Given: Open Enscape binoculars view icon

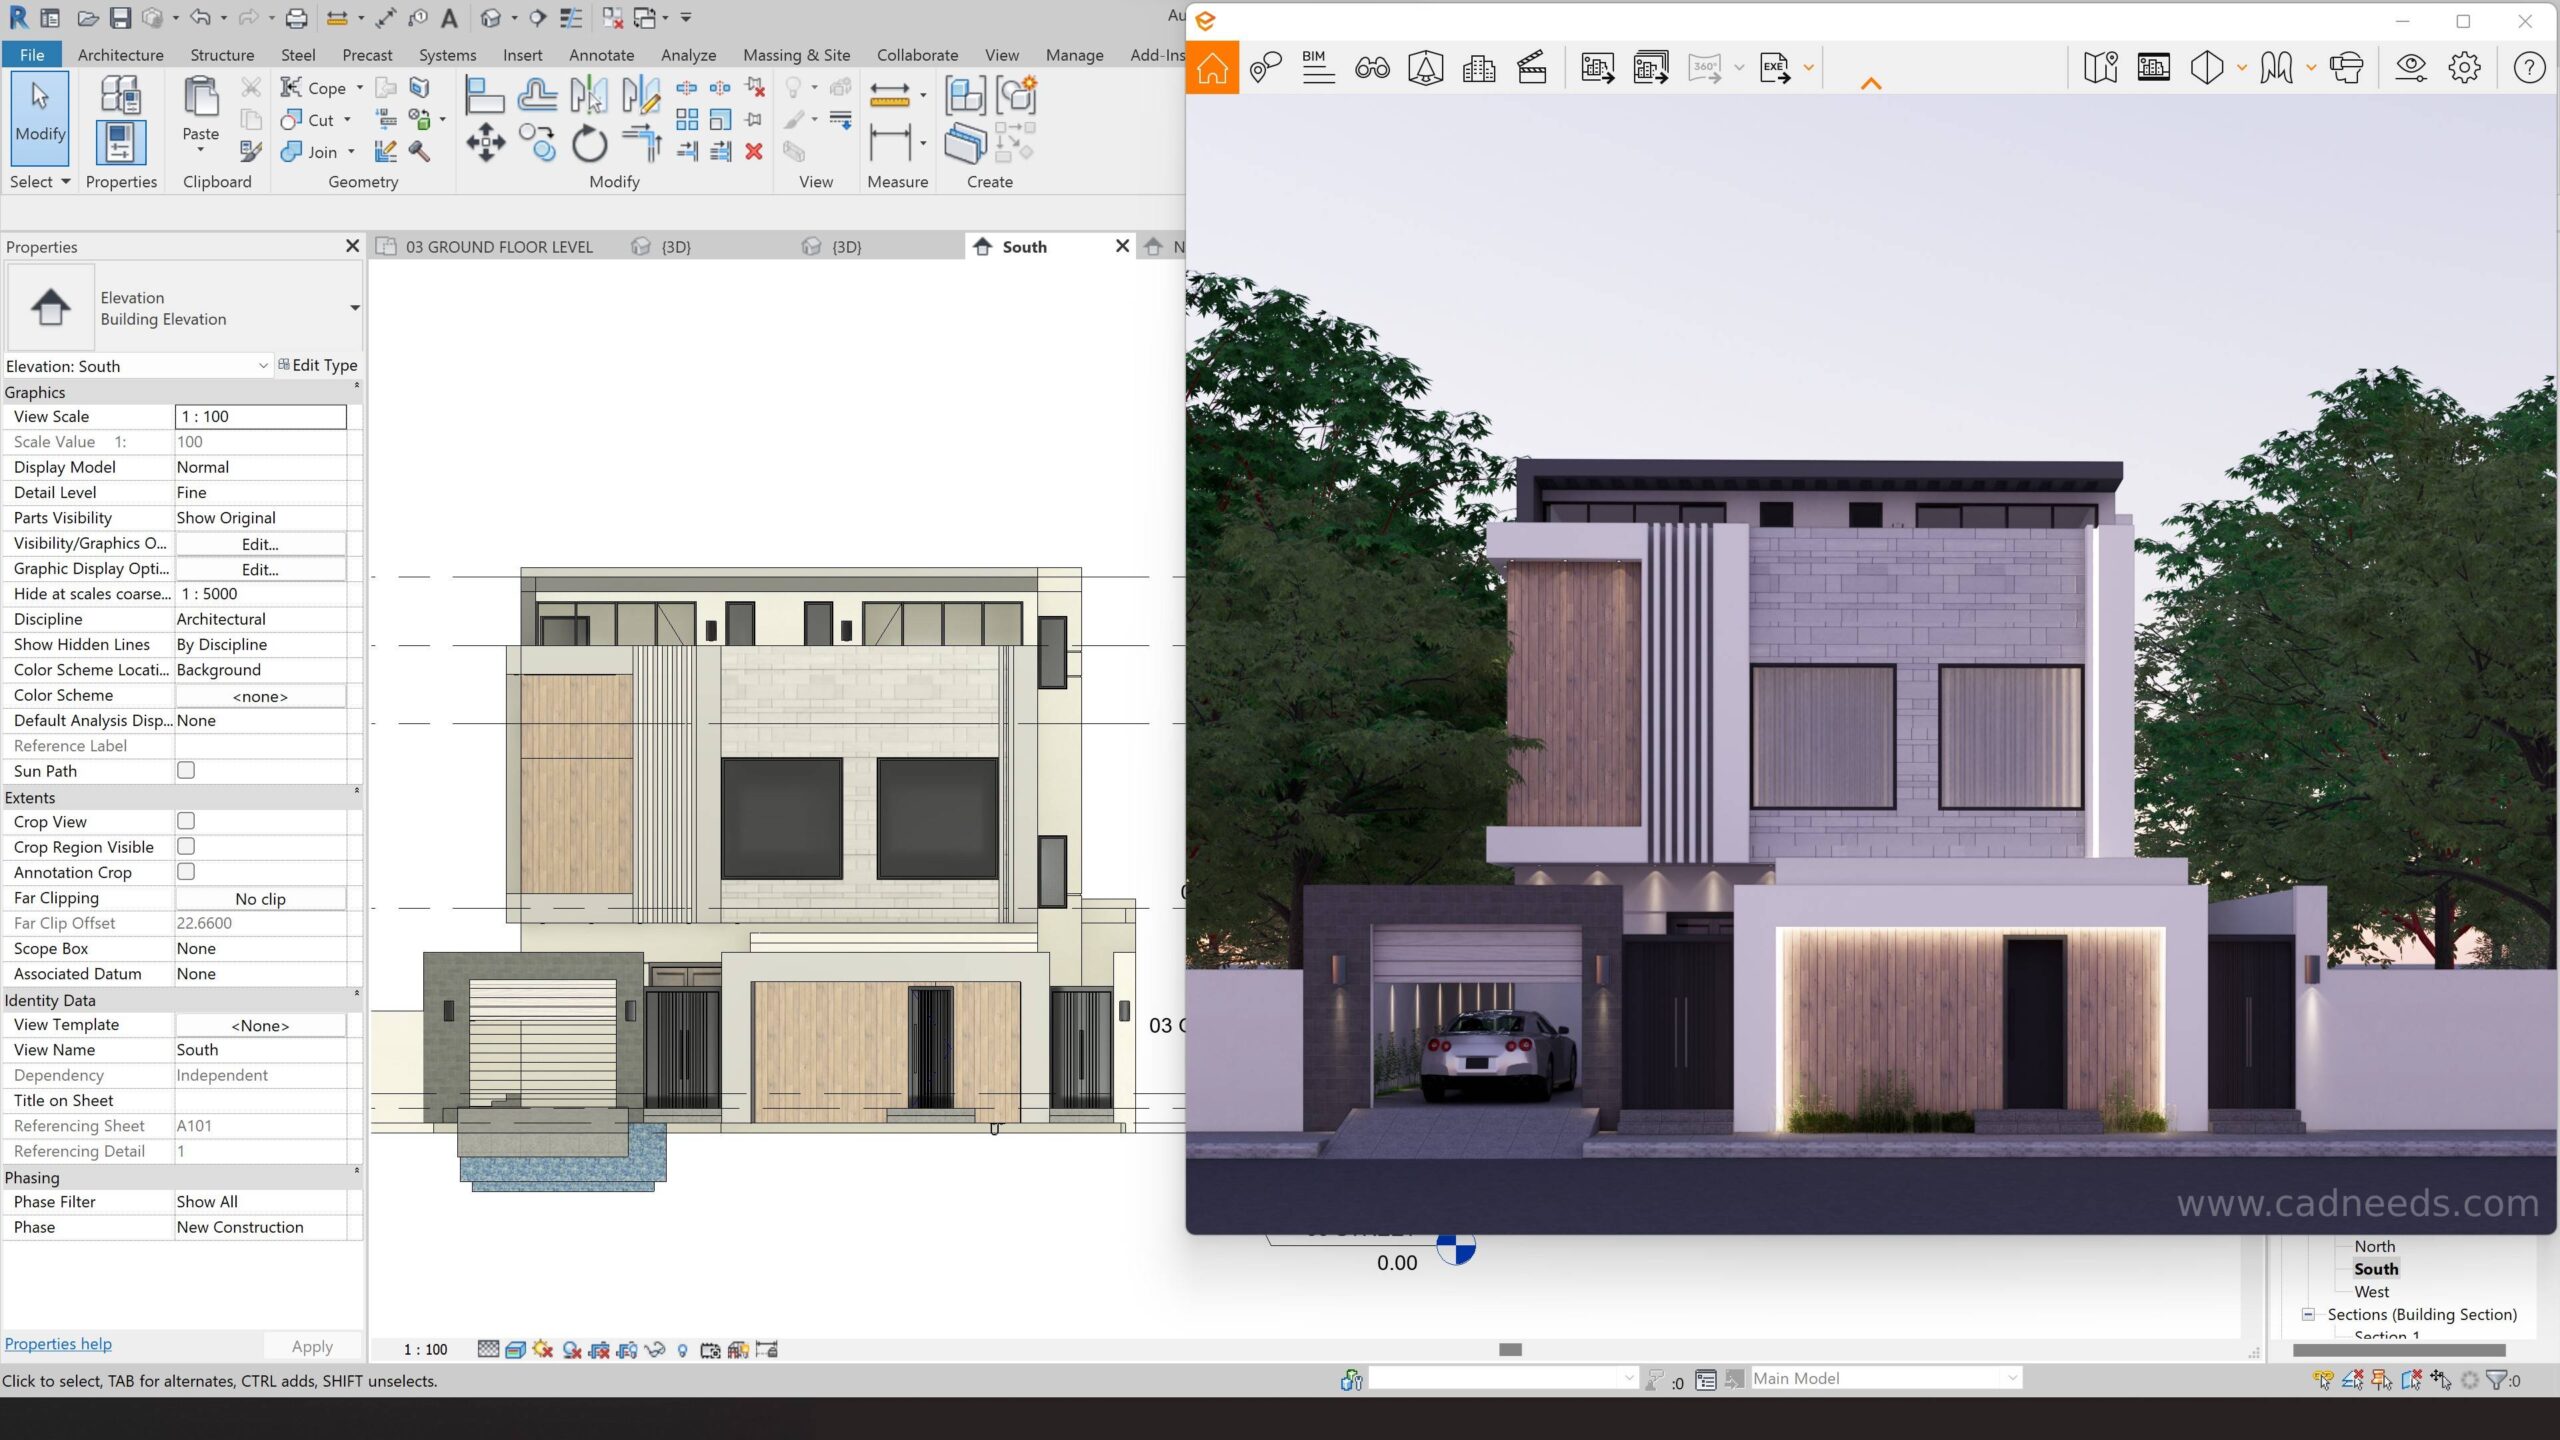Looking at the screenshot, I should click(x=1372, y=68).
